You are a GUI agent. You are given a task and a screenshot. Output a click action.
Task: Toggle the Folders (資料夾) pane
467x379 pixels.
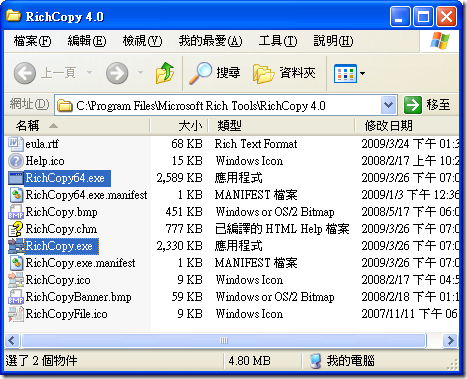tap(284, 73)
